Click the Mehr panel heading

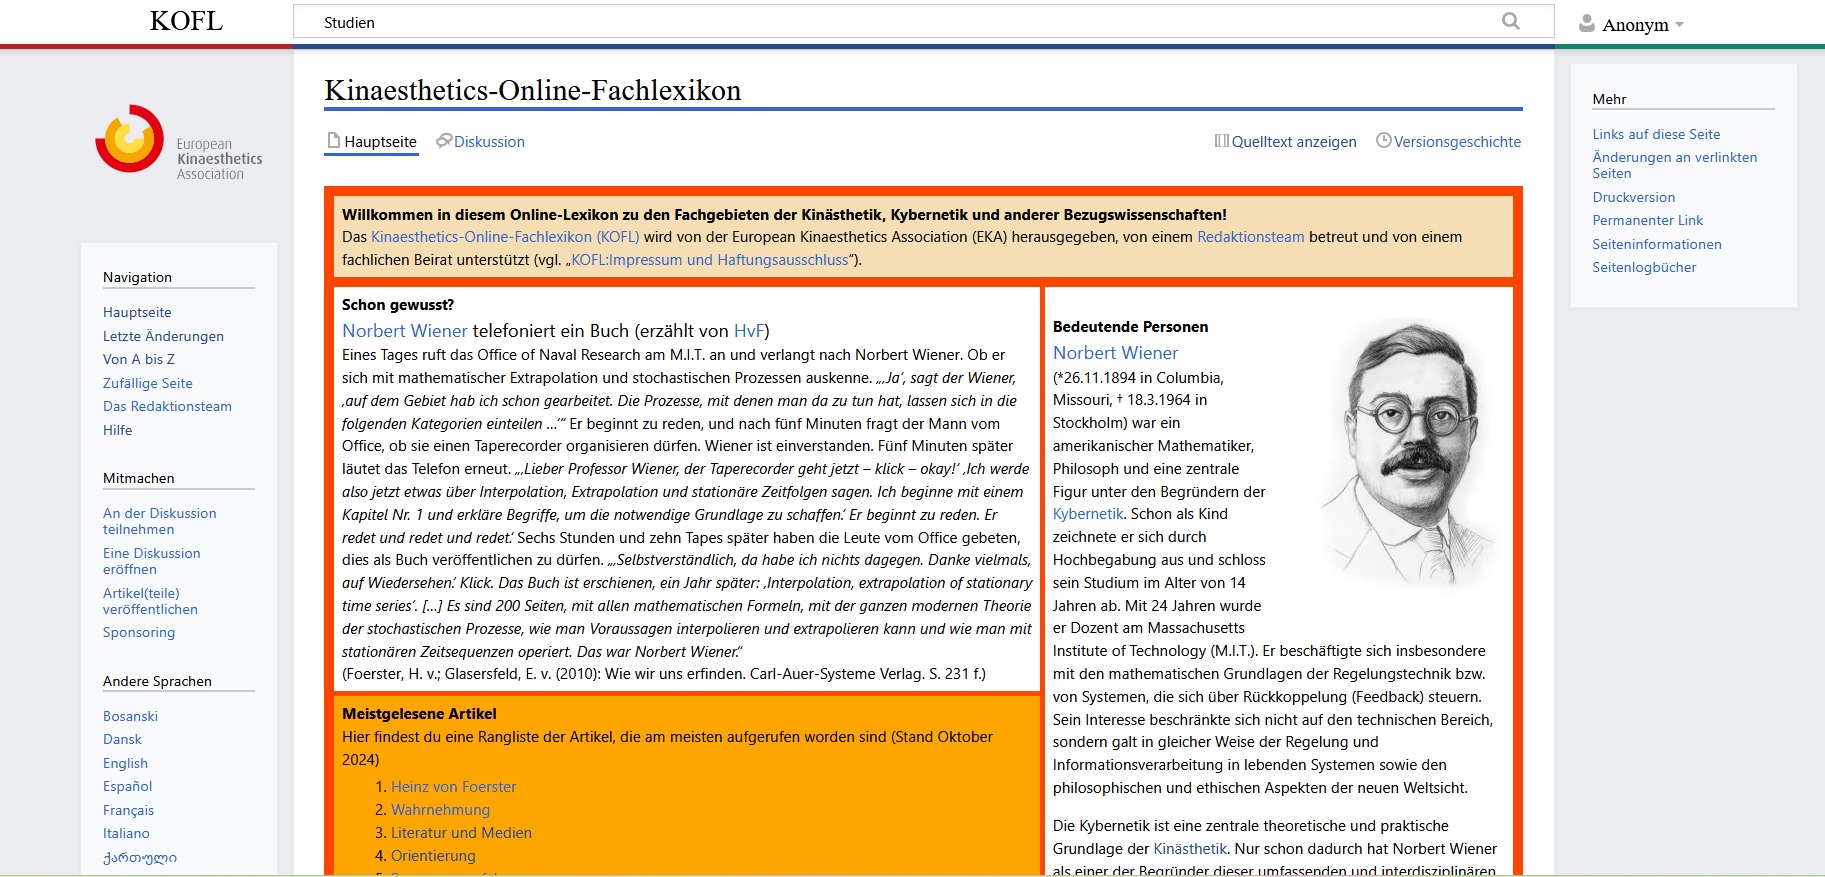1609,99
